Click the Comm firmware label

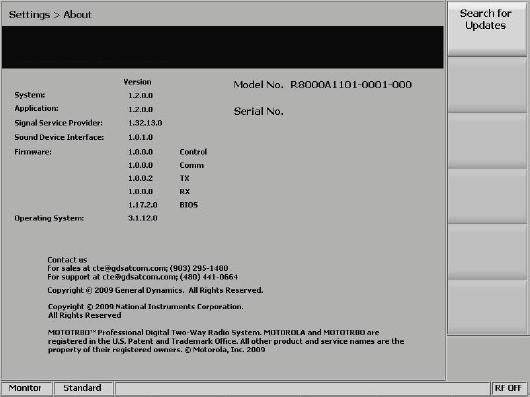tap(192, 165)
